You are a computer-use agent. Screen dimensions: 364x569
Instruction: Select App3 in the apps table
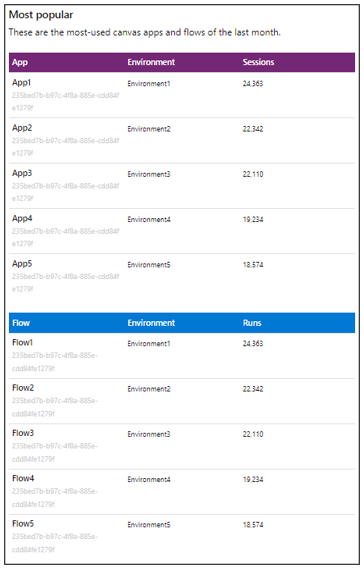[x=22, y=173]
